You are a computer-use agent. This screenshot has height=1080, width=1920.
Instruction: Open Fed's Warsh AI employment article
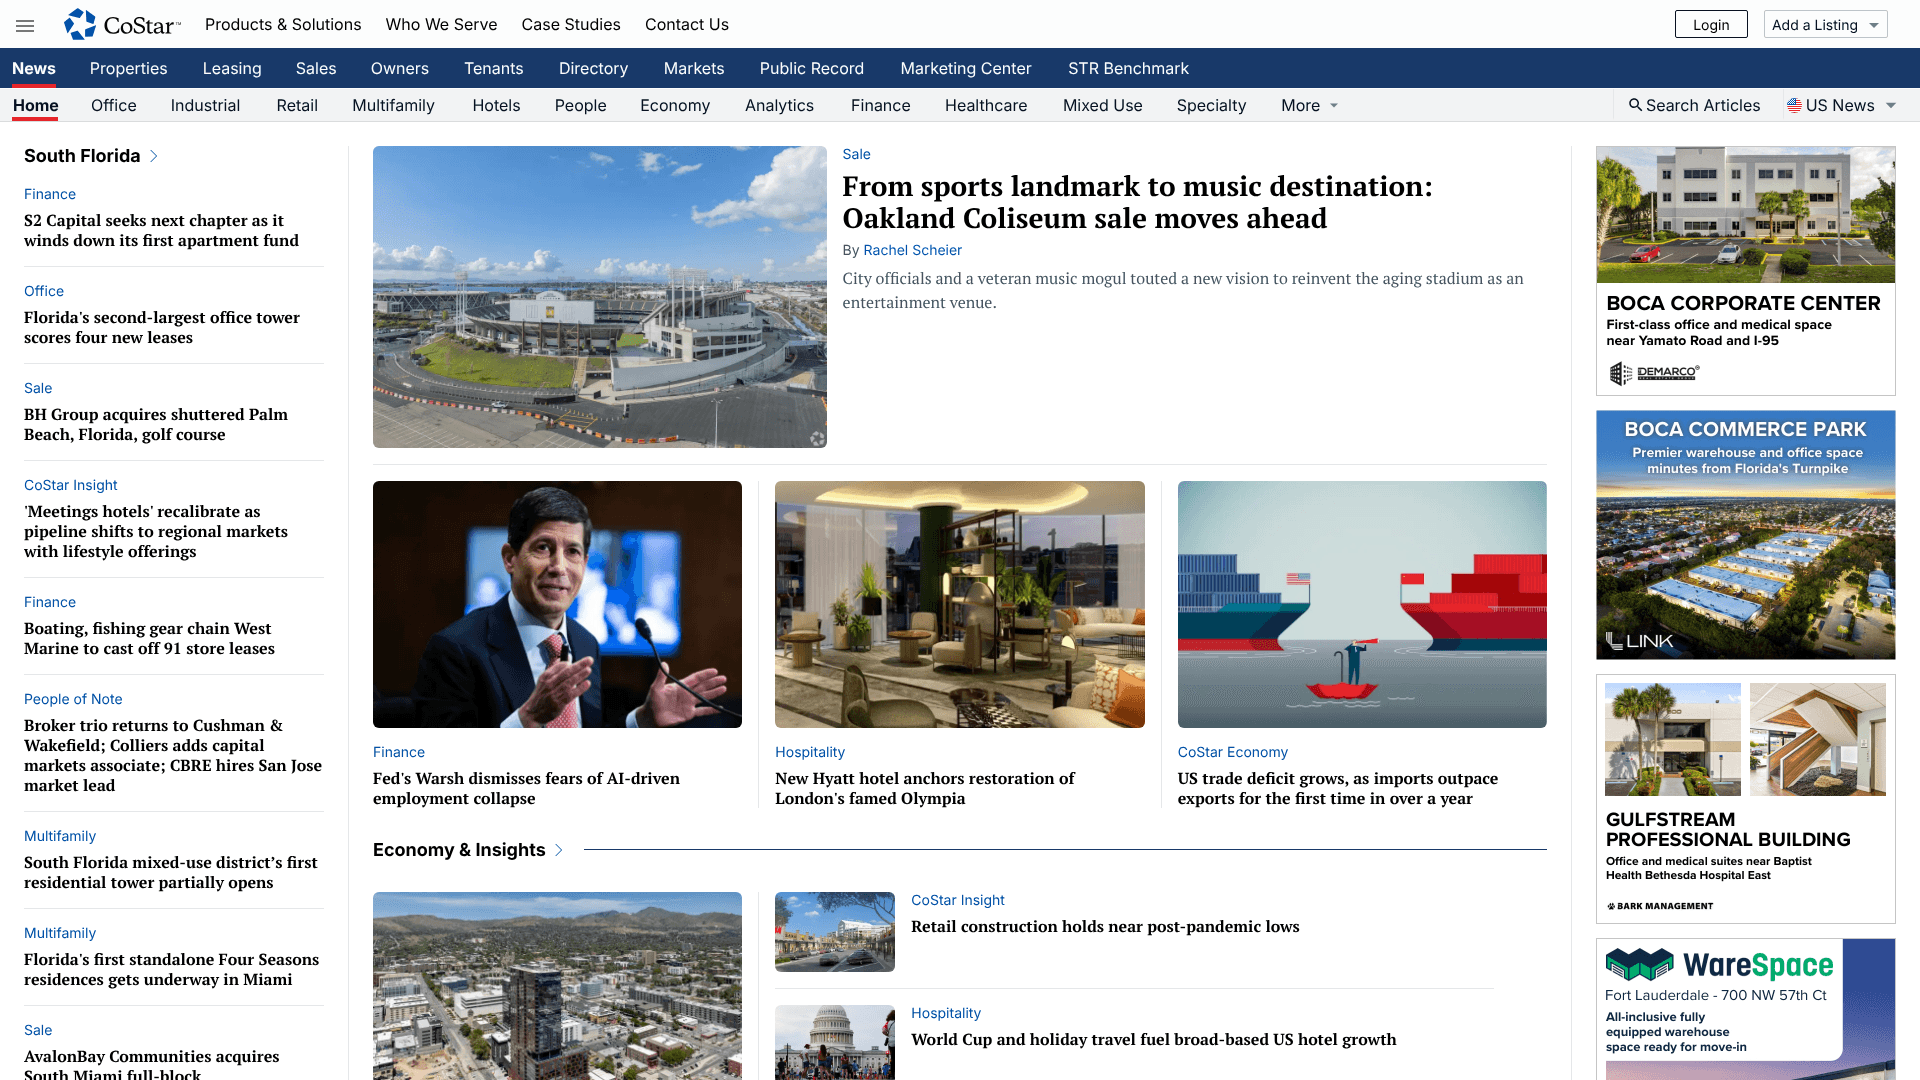tap(526, 788)
